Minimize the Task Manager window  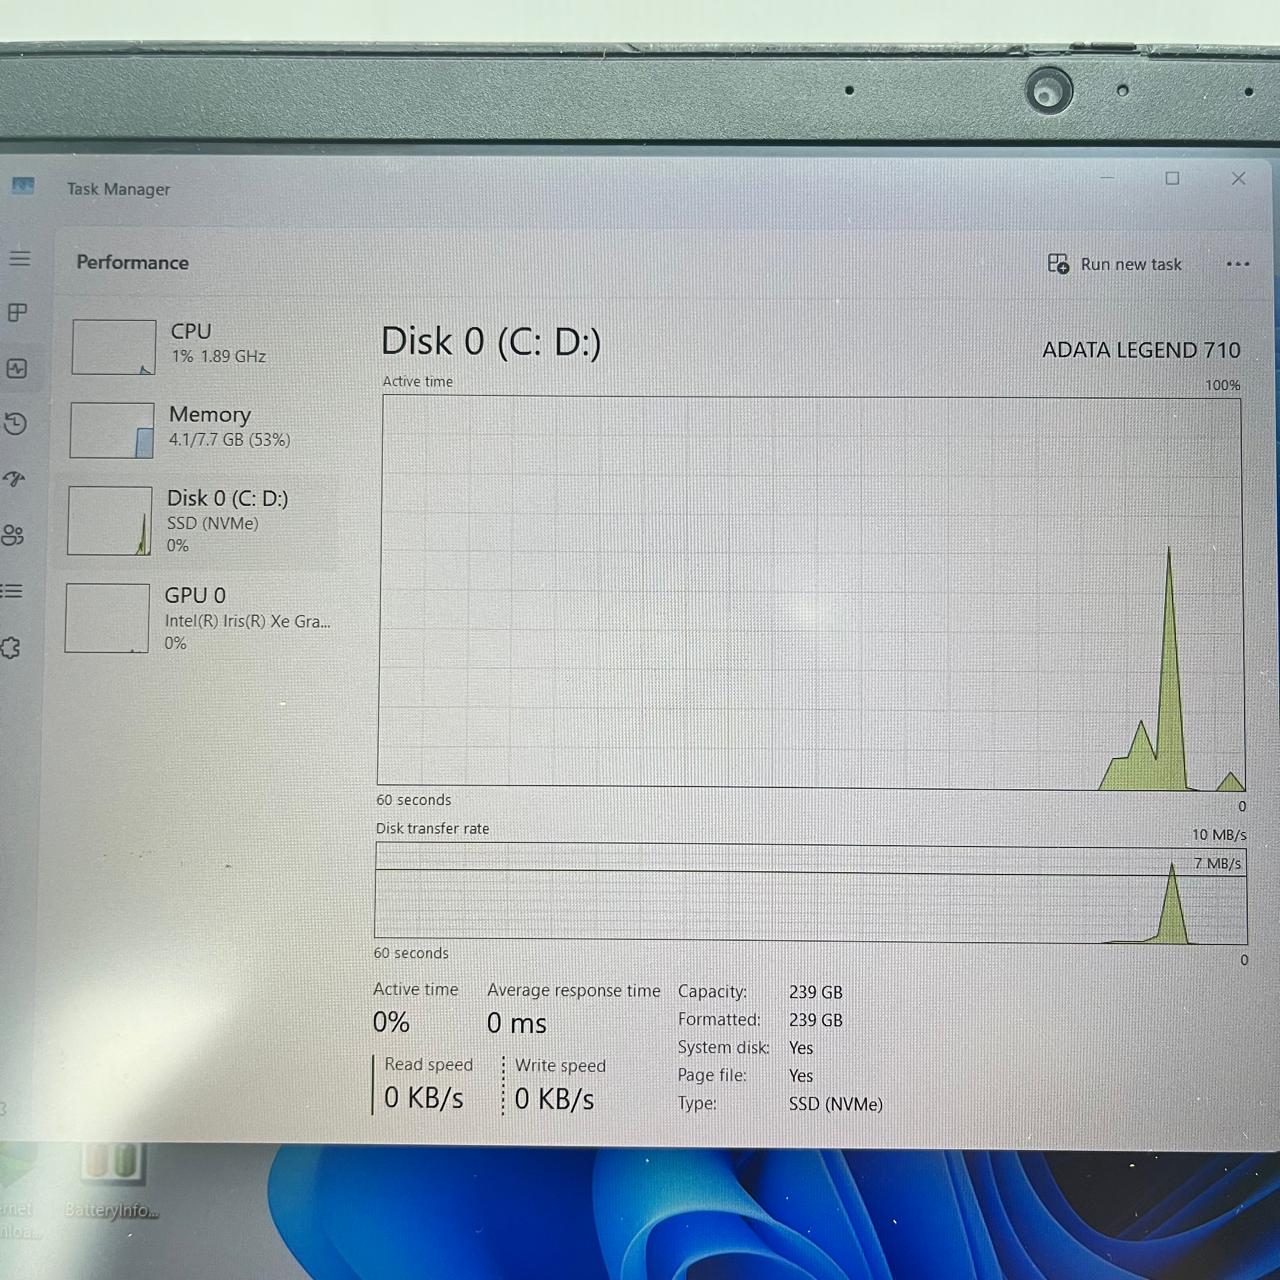[x=1107, y=178]
